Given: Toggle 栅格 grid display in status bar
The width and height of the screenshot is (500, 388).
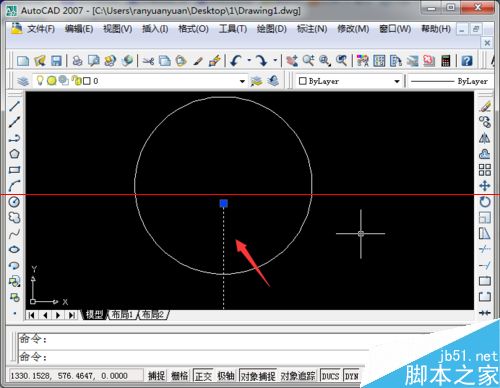Looking at the screenshot, I should point(179,376).
